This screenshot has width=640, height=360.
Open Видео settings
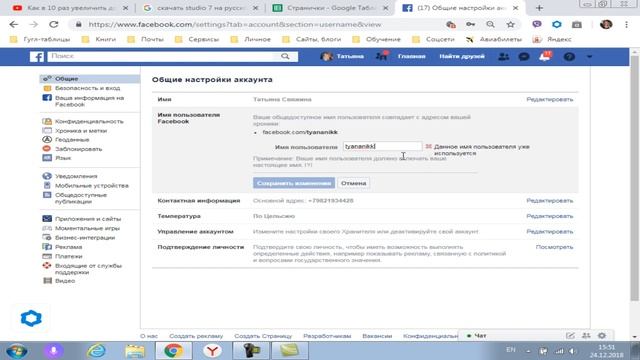(65, 281)
